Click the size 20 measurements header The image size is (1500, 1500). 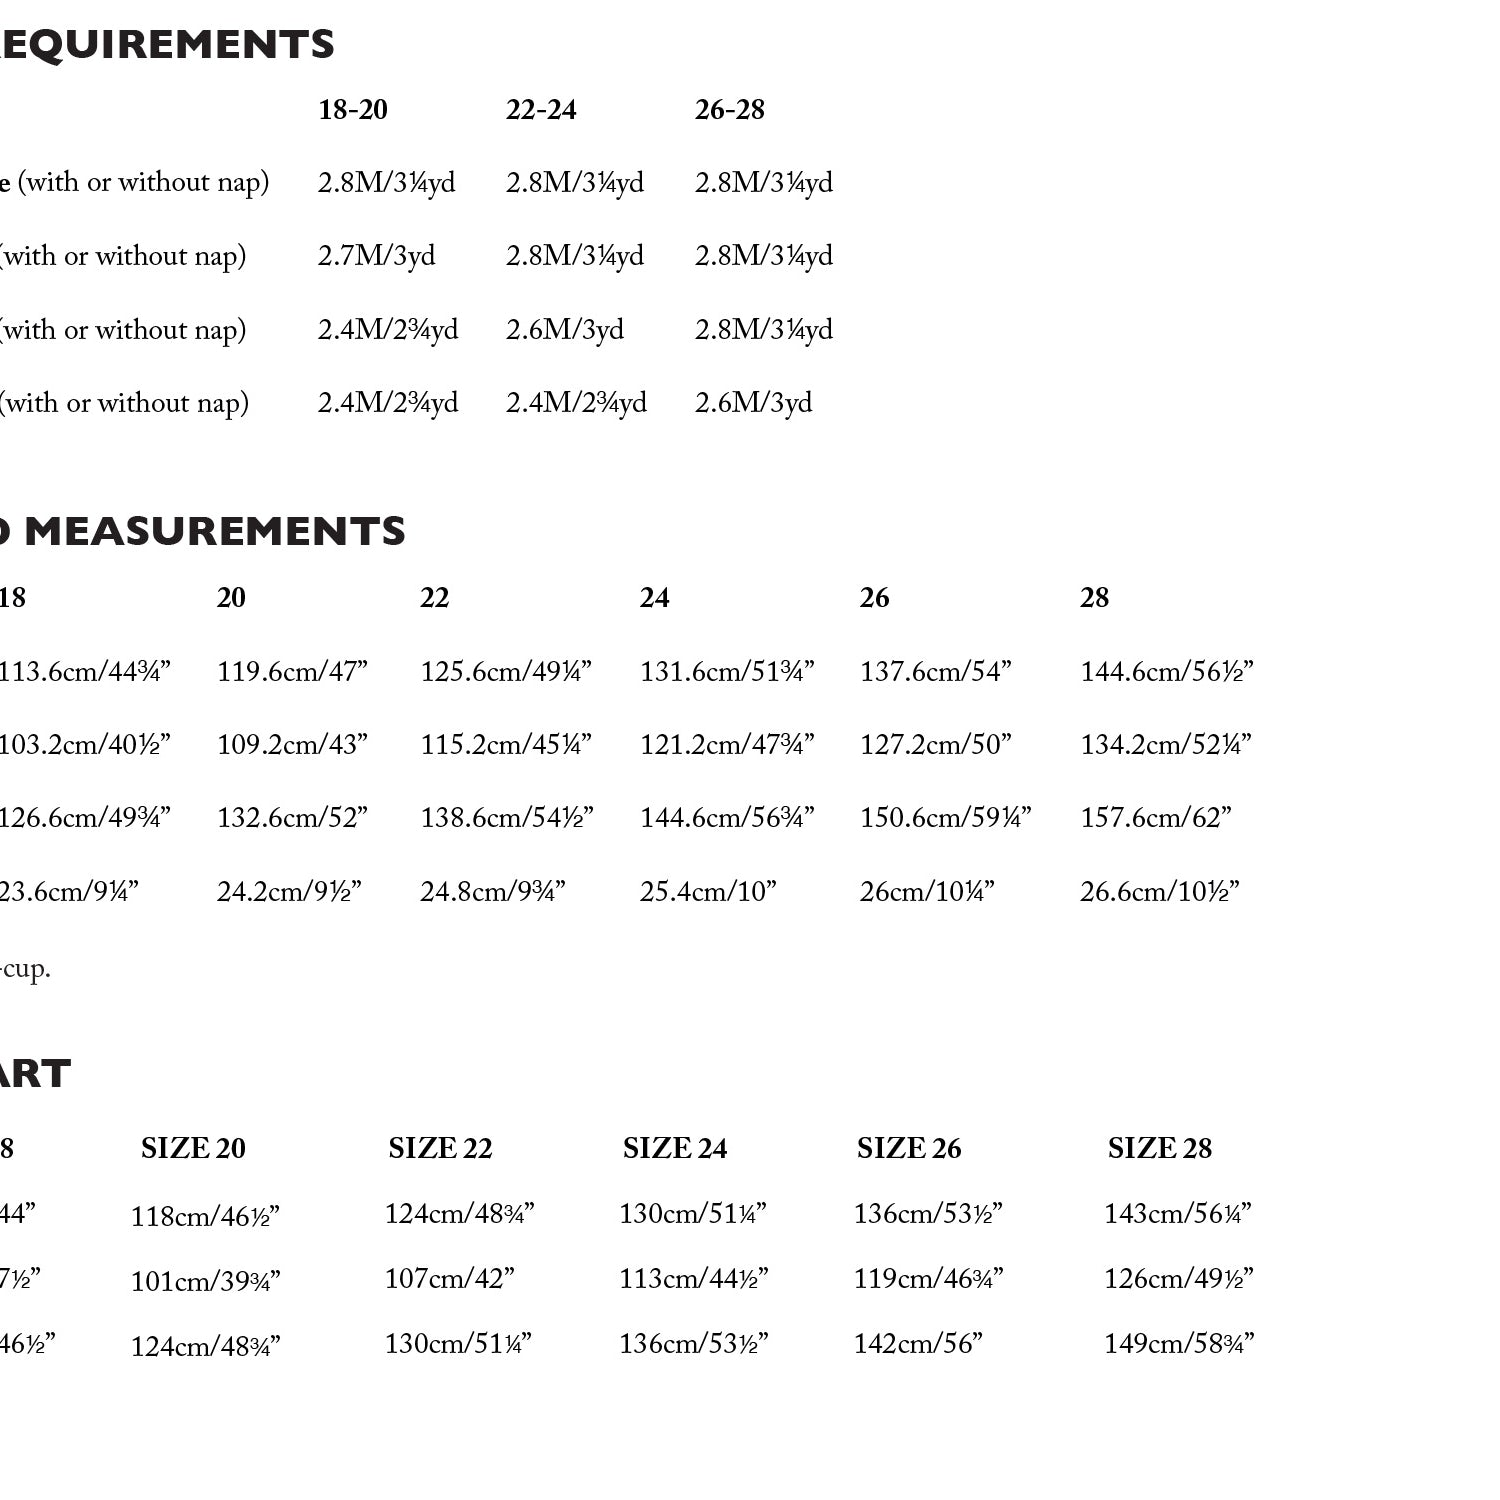coord(231,598)
